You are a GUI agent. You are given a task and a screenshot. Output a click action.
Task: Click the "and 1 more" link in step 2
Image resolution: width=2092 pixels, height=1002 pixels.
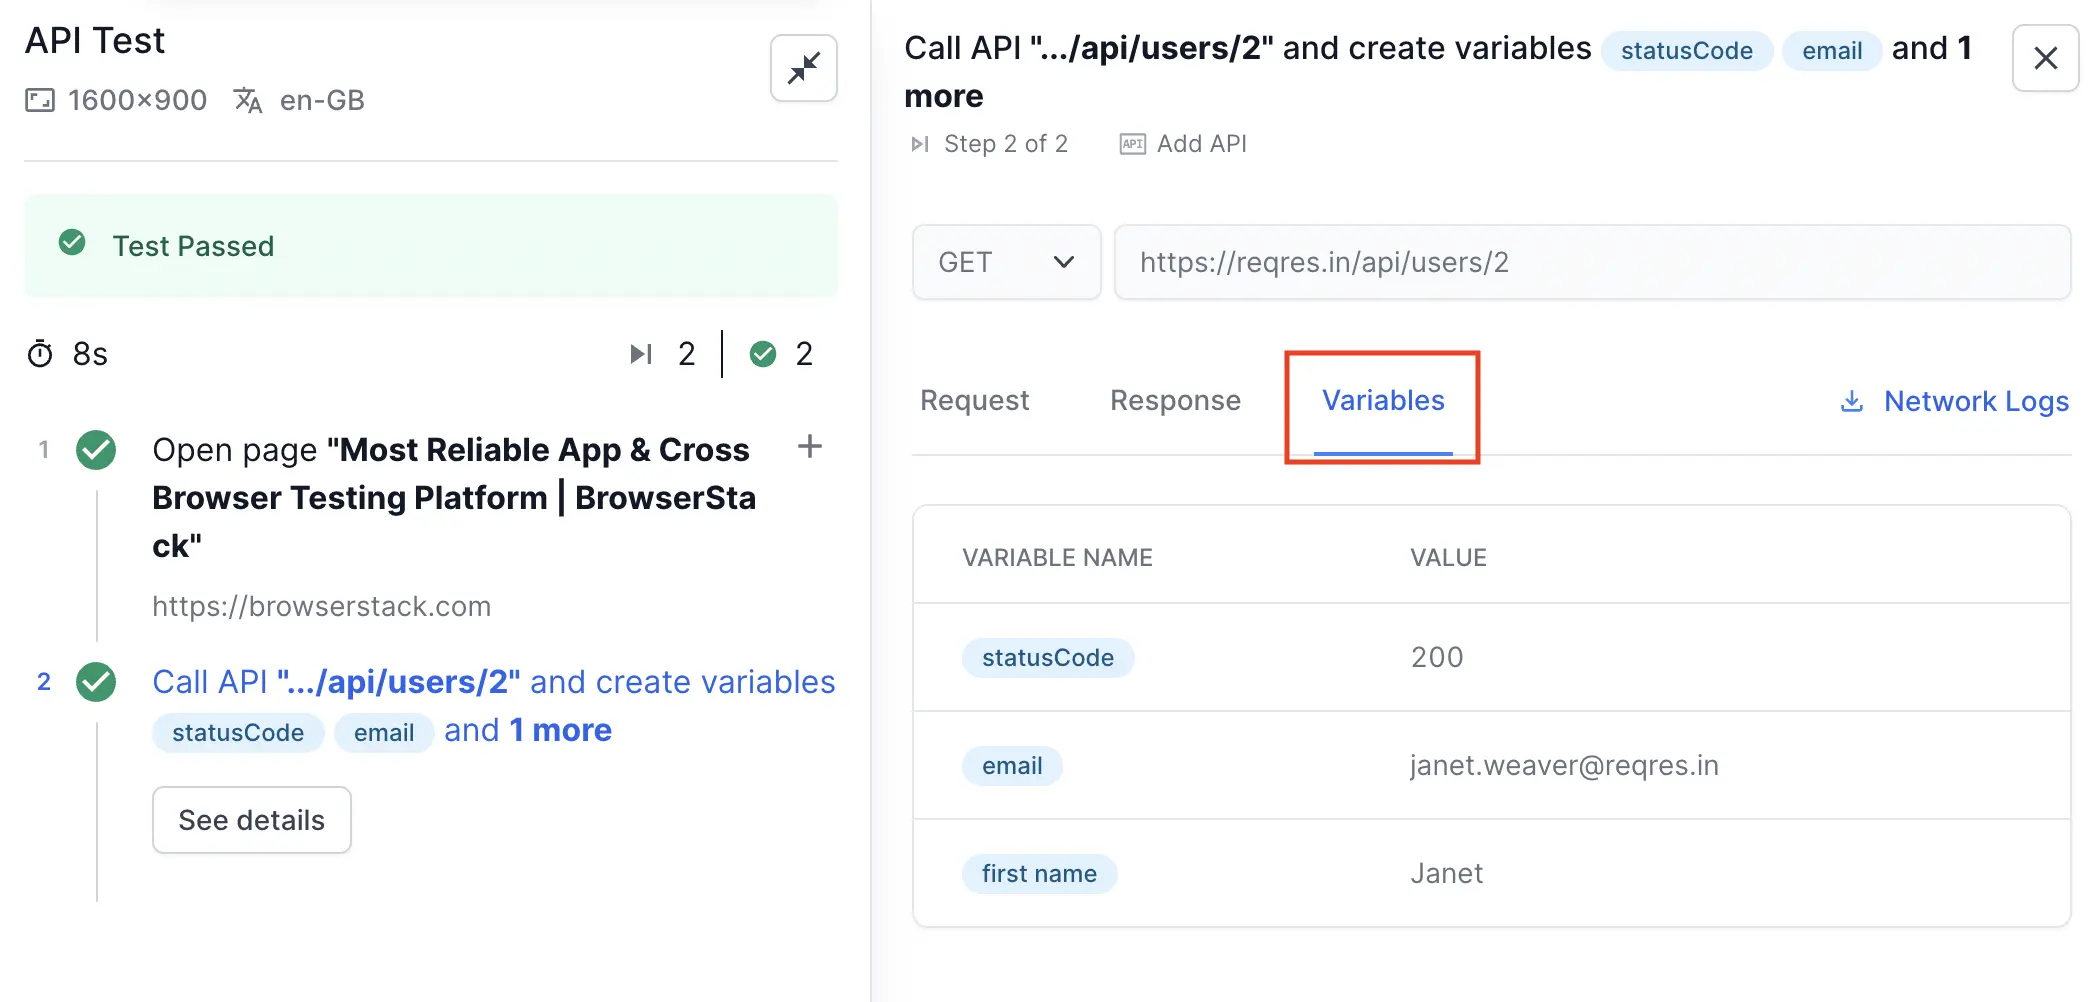527,731
